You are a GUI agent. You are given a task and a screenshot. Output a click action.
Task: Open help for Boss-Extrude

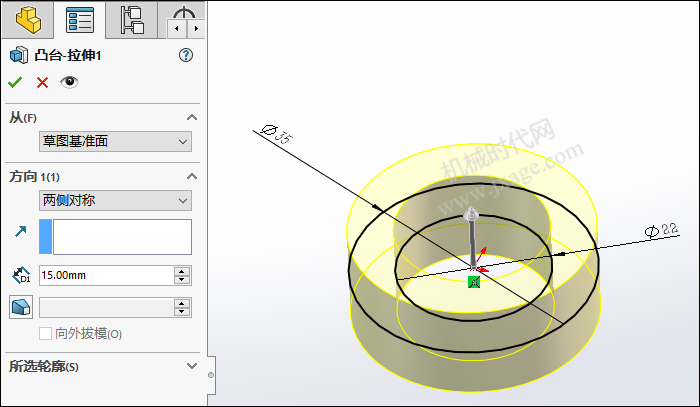coord(186,55)
